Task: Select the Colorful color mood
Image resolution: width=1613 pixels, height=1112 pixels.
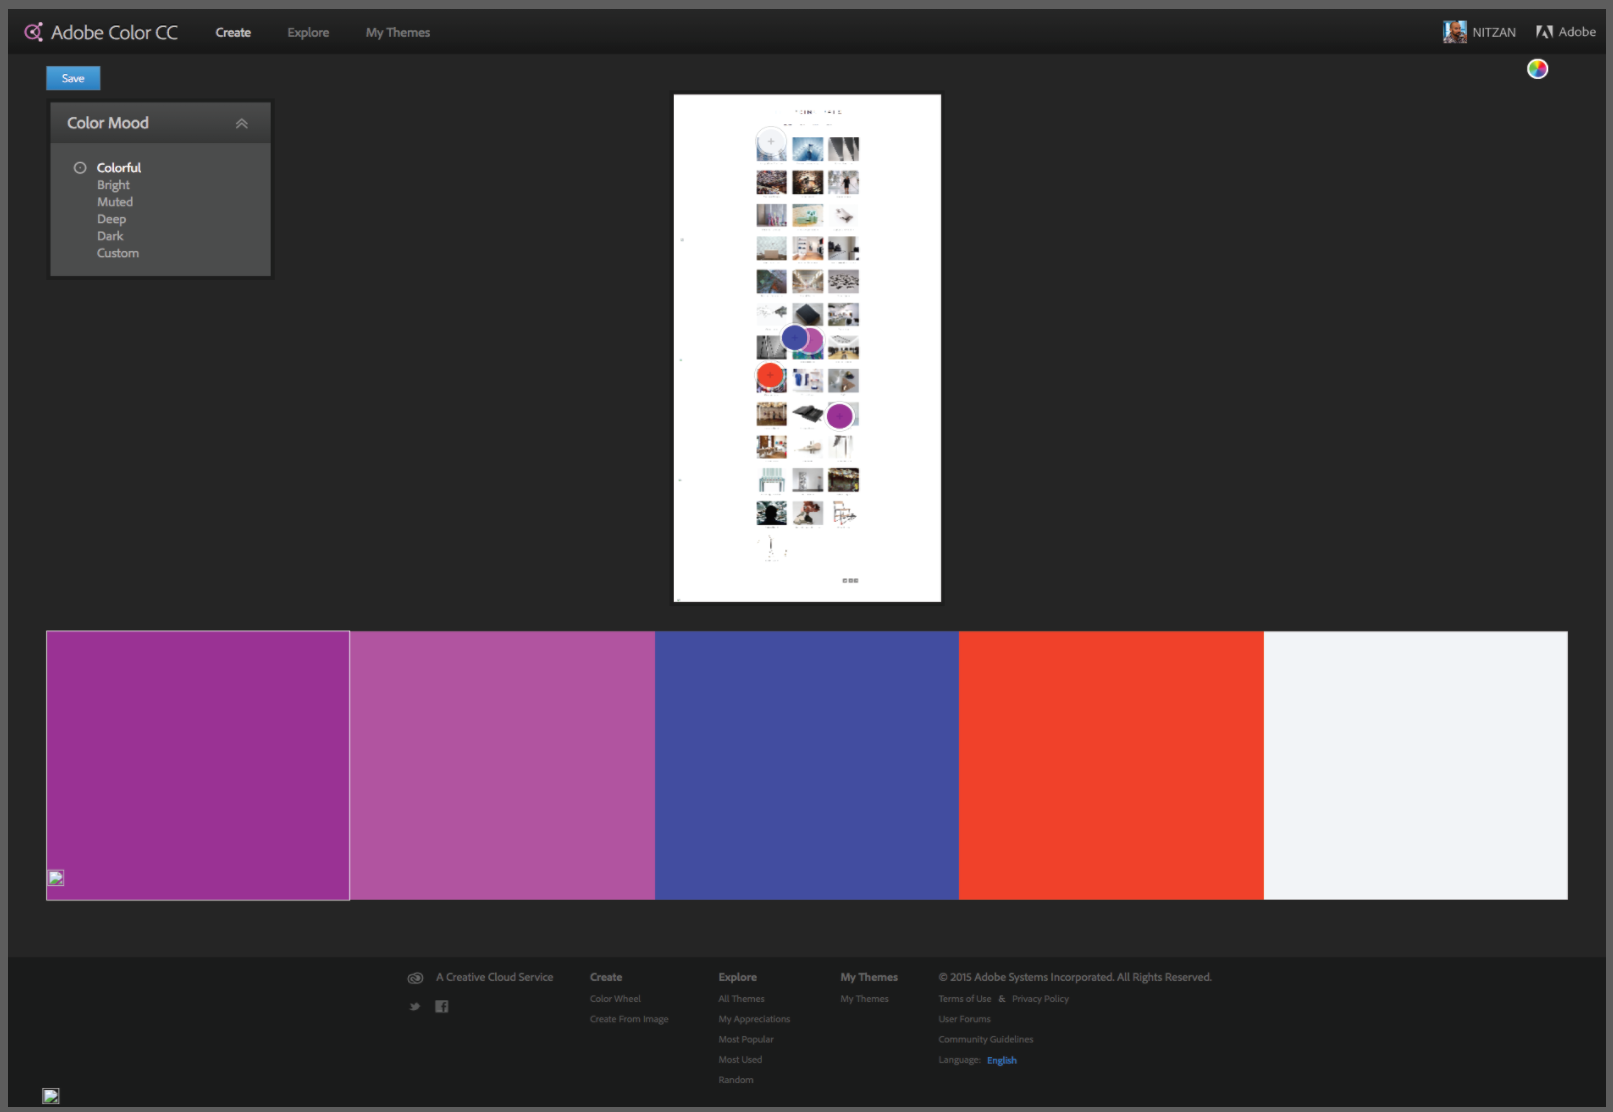Action: (119, 168)
